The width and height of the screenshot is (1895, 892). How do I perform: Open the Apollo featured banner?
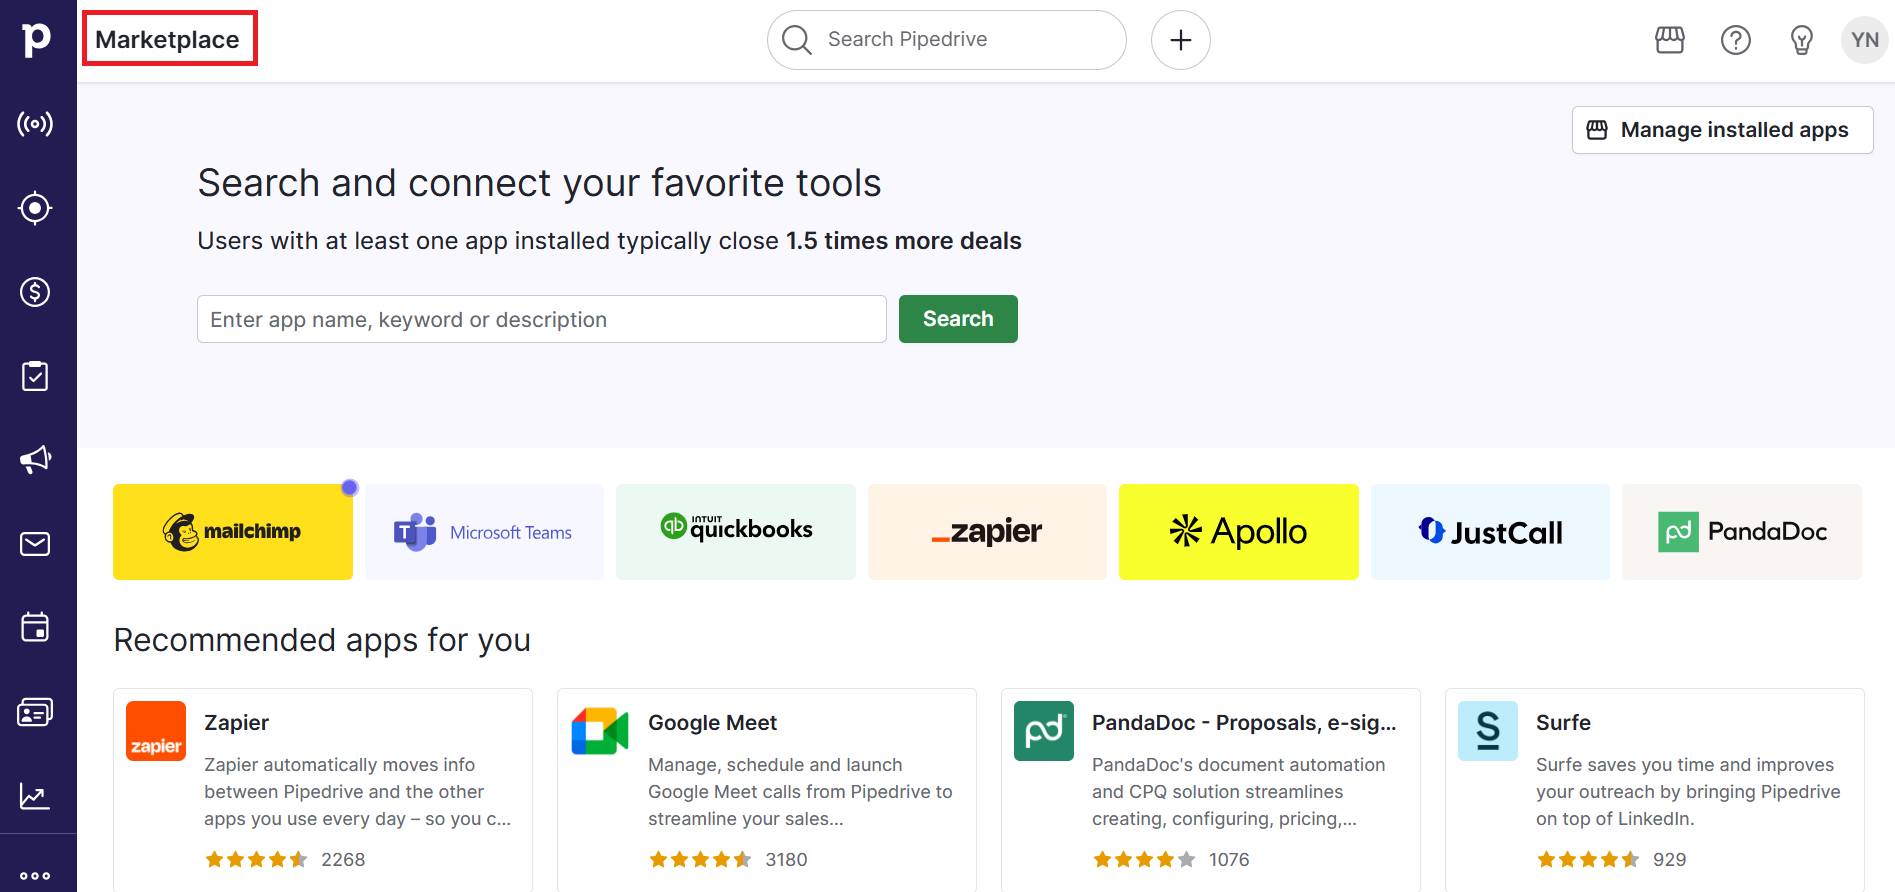click(1239, 532)
